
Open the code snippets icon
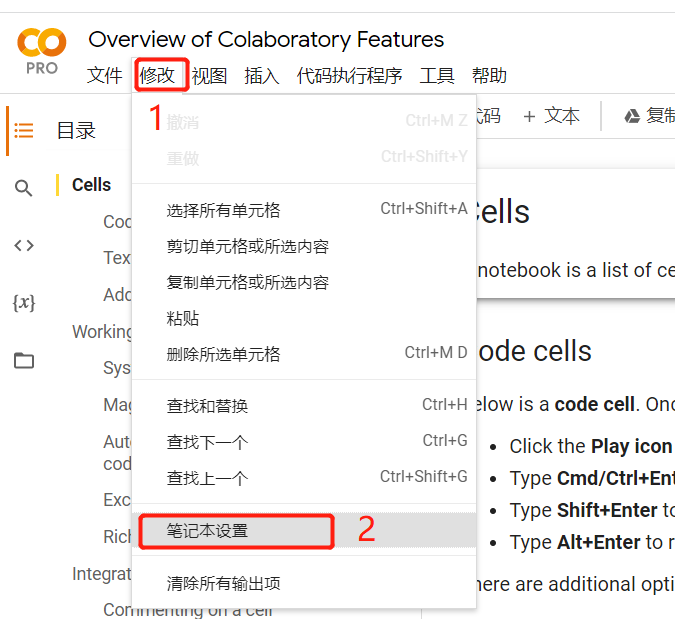(24, 245)
